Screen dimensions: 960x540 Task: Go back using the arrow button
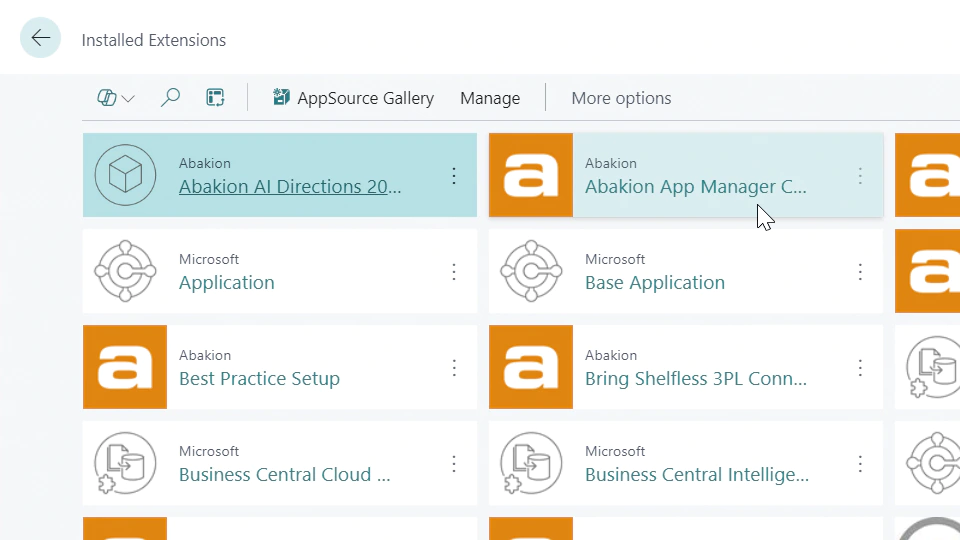point(40,38)
